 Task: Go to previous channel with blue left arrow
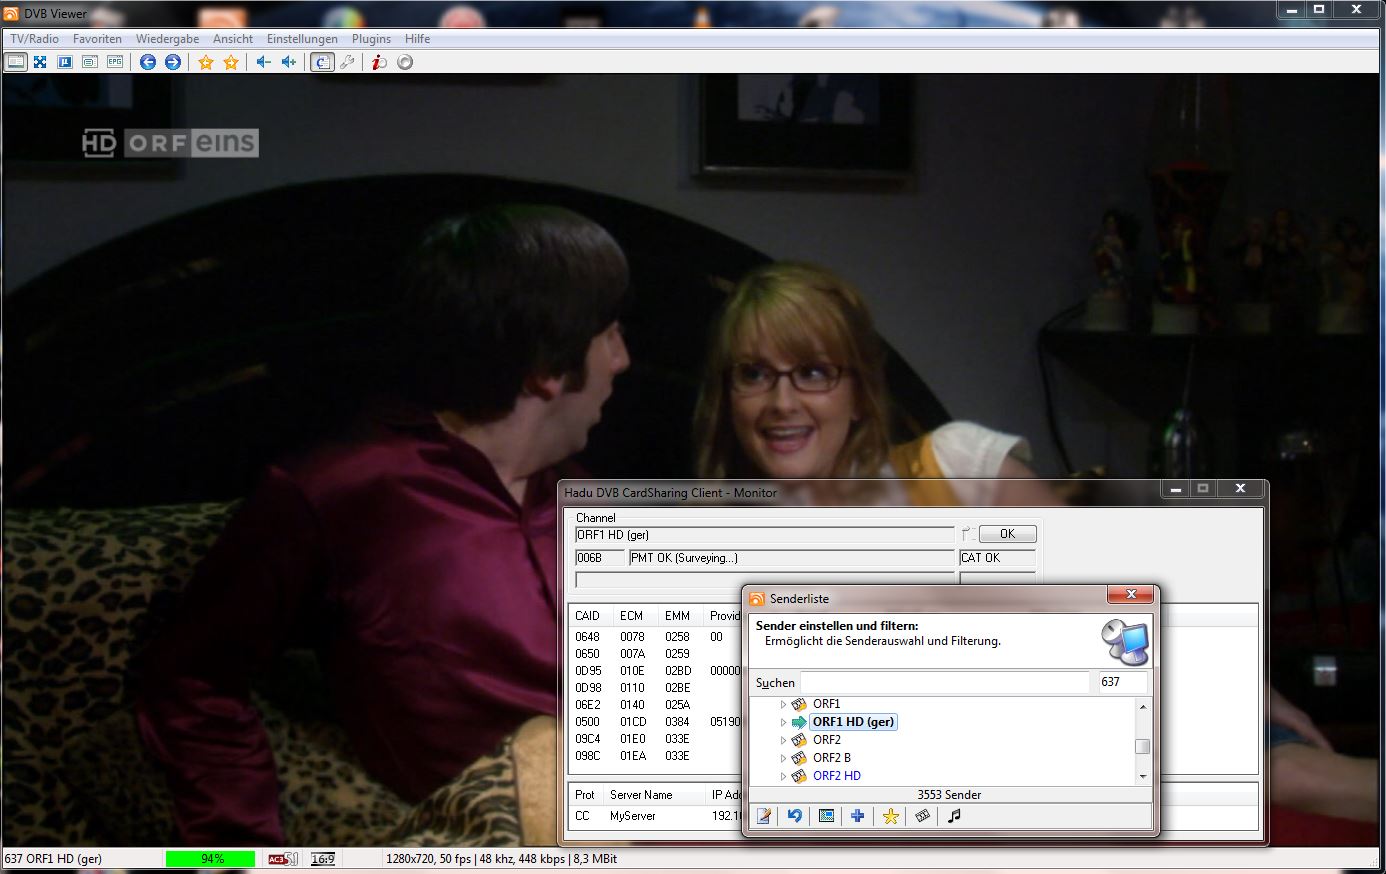click(148, 62)
